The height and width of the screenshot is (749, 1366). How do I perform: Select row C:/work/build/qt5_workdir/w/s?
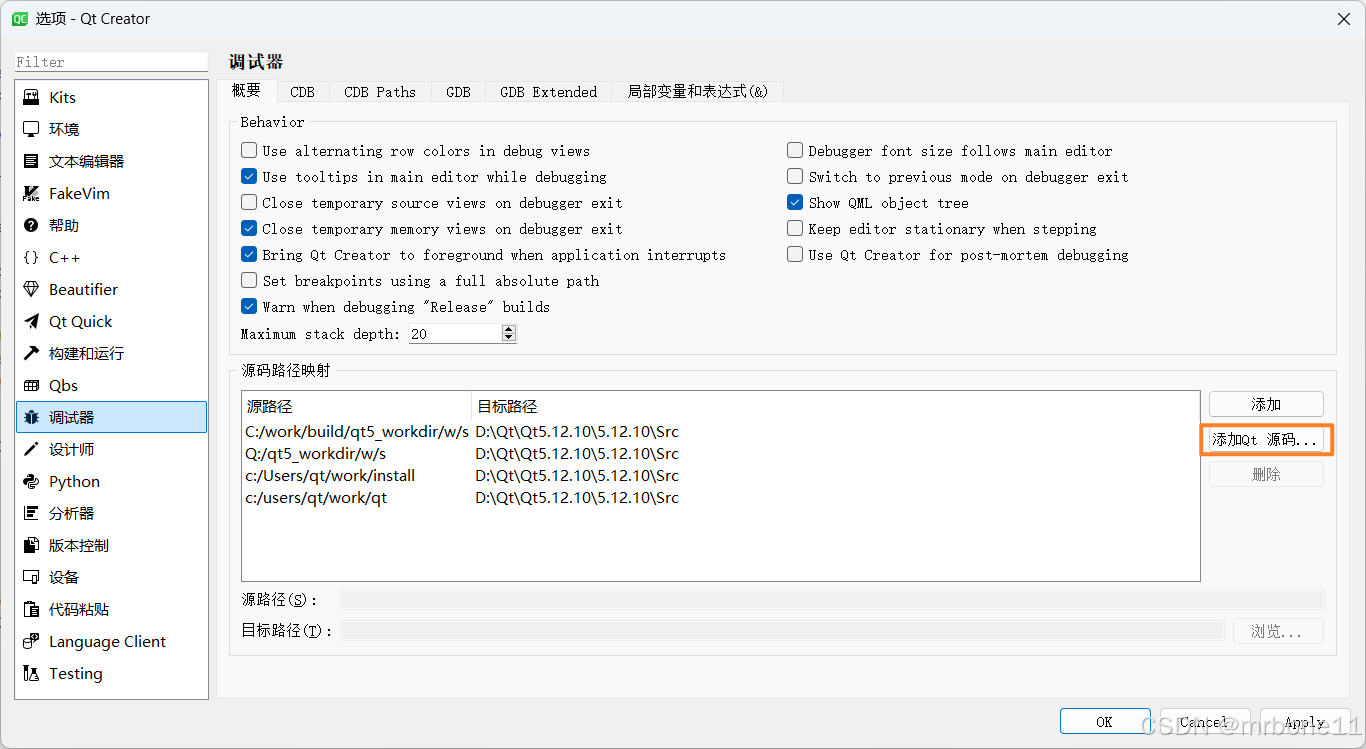point(720,432)
